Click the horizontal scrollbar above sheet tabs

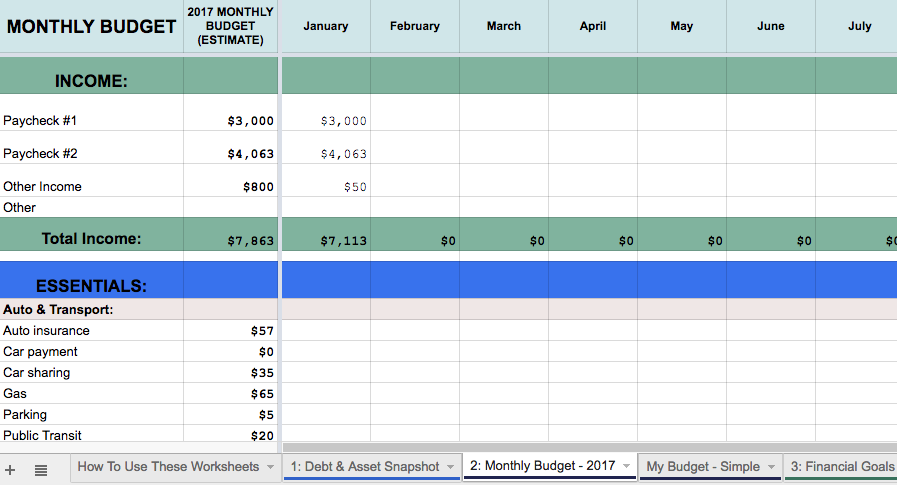(x=590, y=447)
